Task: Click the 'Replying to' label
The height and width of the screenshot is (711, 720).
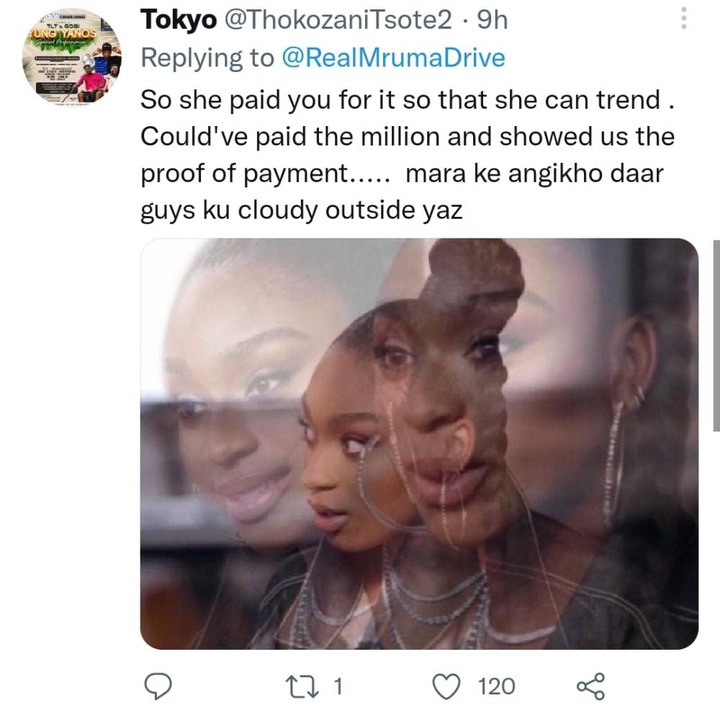Action: (x=207, y=58)
